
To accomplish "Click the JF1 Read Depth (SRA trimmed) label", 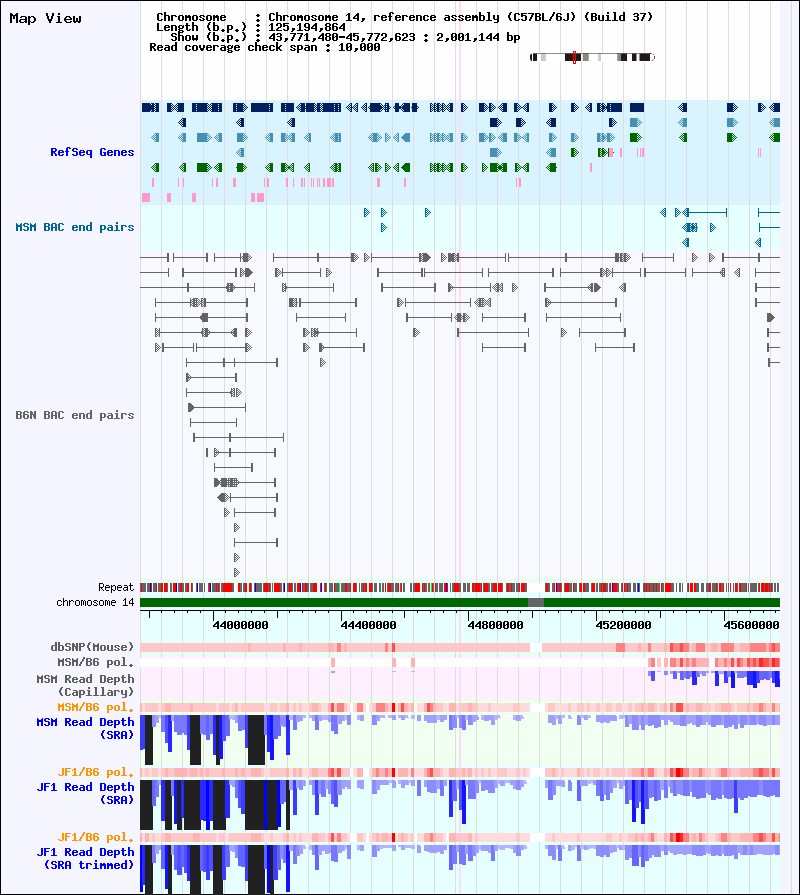I will point(85,858).
